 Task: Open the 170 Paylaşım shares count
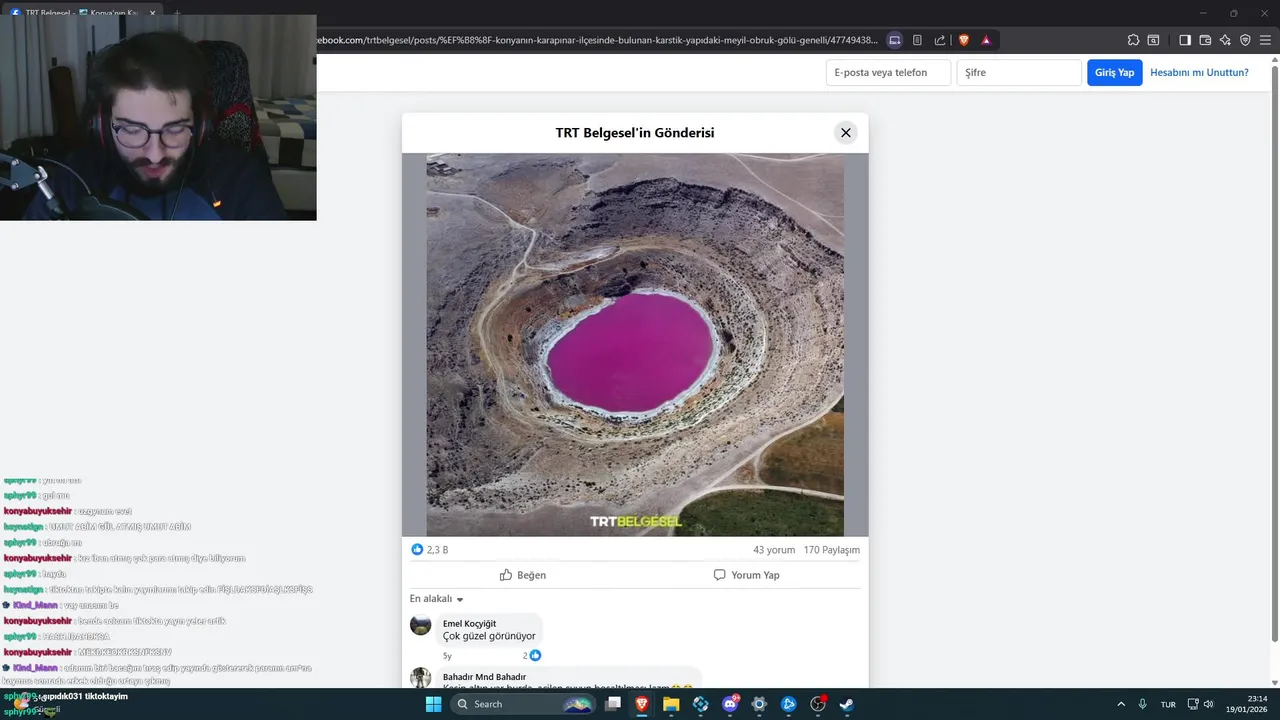click(832, 550)
